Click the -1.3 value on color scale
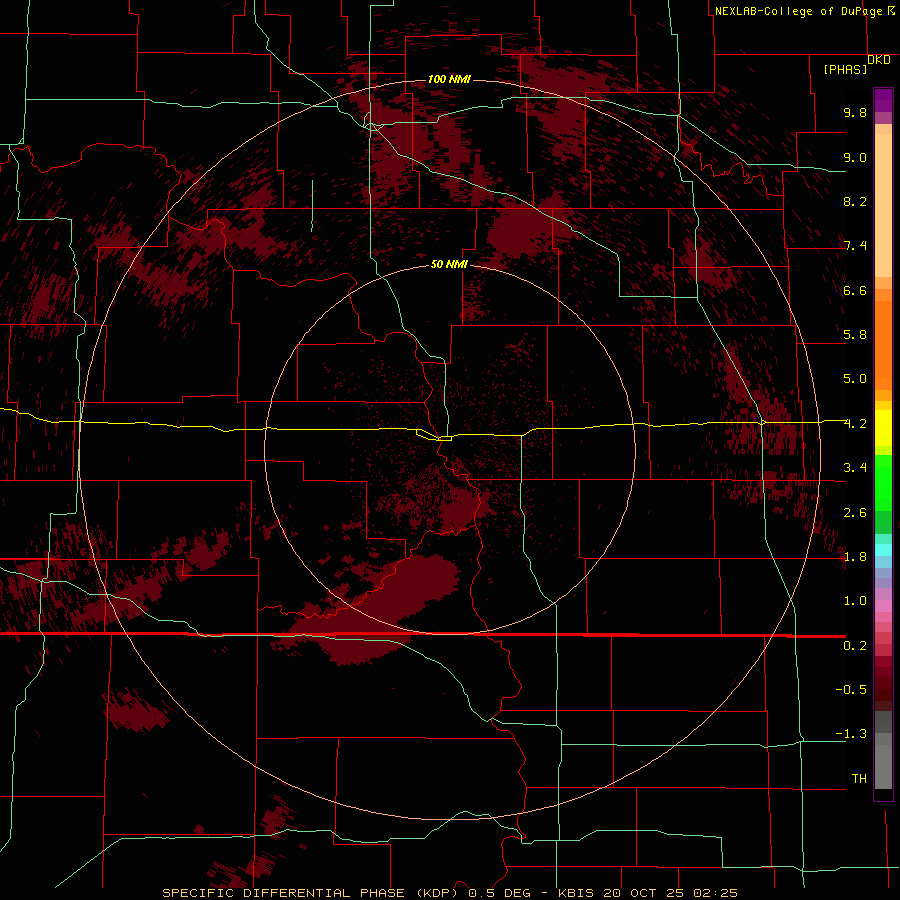 click(851, 734)
